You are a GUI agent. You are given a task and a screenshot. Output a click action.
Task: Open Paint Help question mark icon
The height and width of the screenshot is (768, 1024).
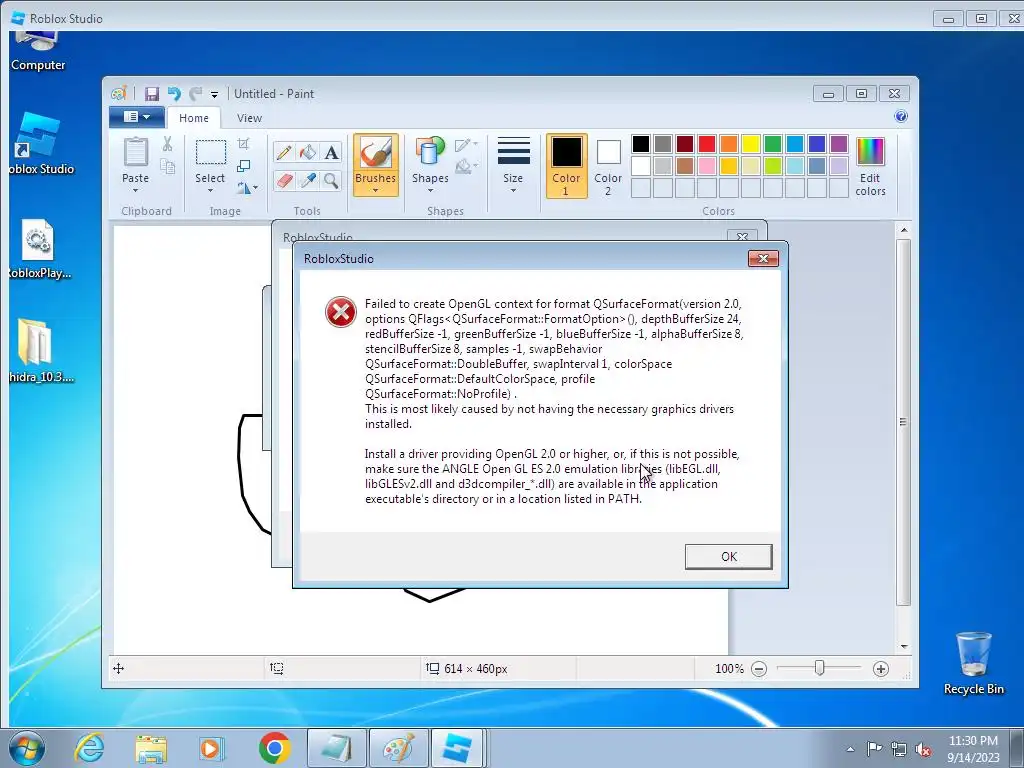point(901,116)
